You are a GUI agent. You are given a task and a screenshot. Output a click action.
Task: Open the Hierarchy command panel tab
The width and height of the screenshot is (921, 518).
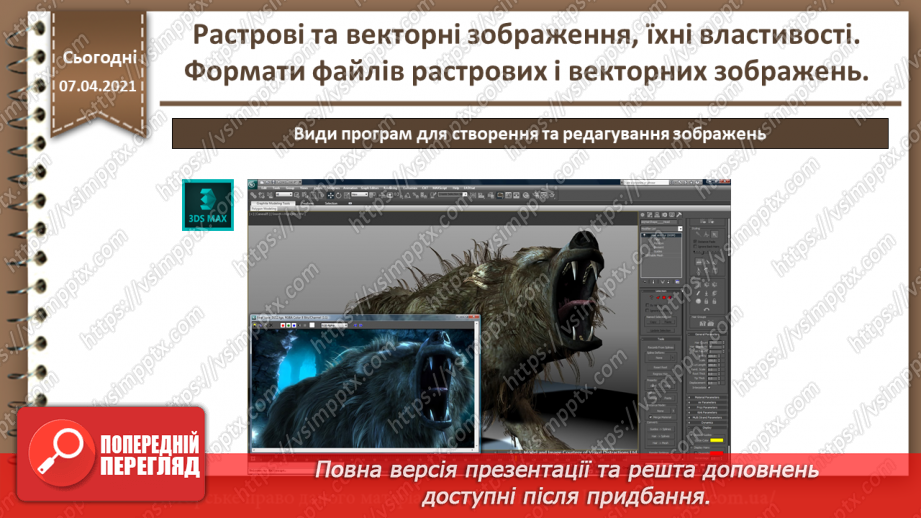click(657, 214)
